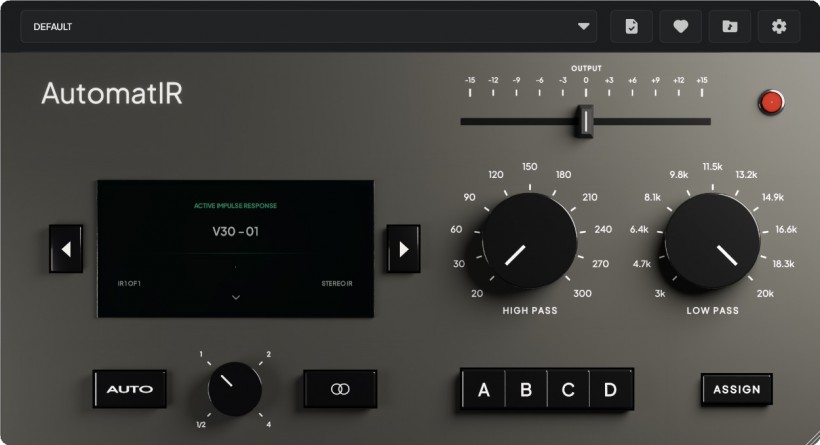
Task: Select next impulse response with right arrow
Action: [403, 249]
